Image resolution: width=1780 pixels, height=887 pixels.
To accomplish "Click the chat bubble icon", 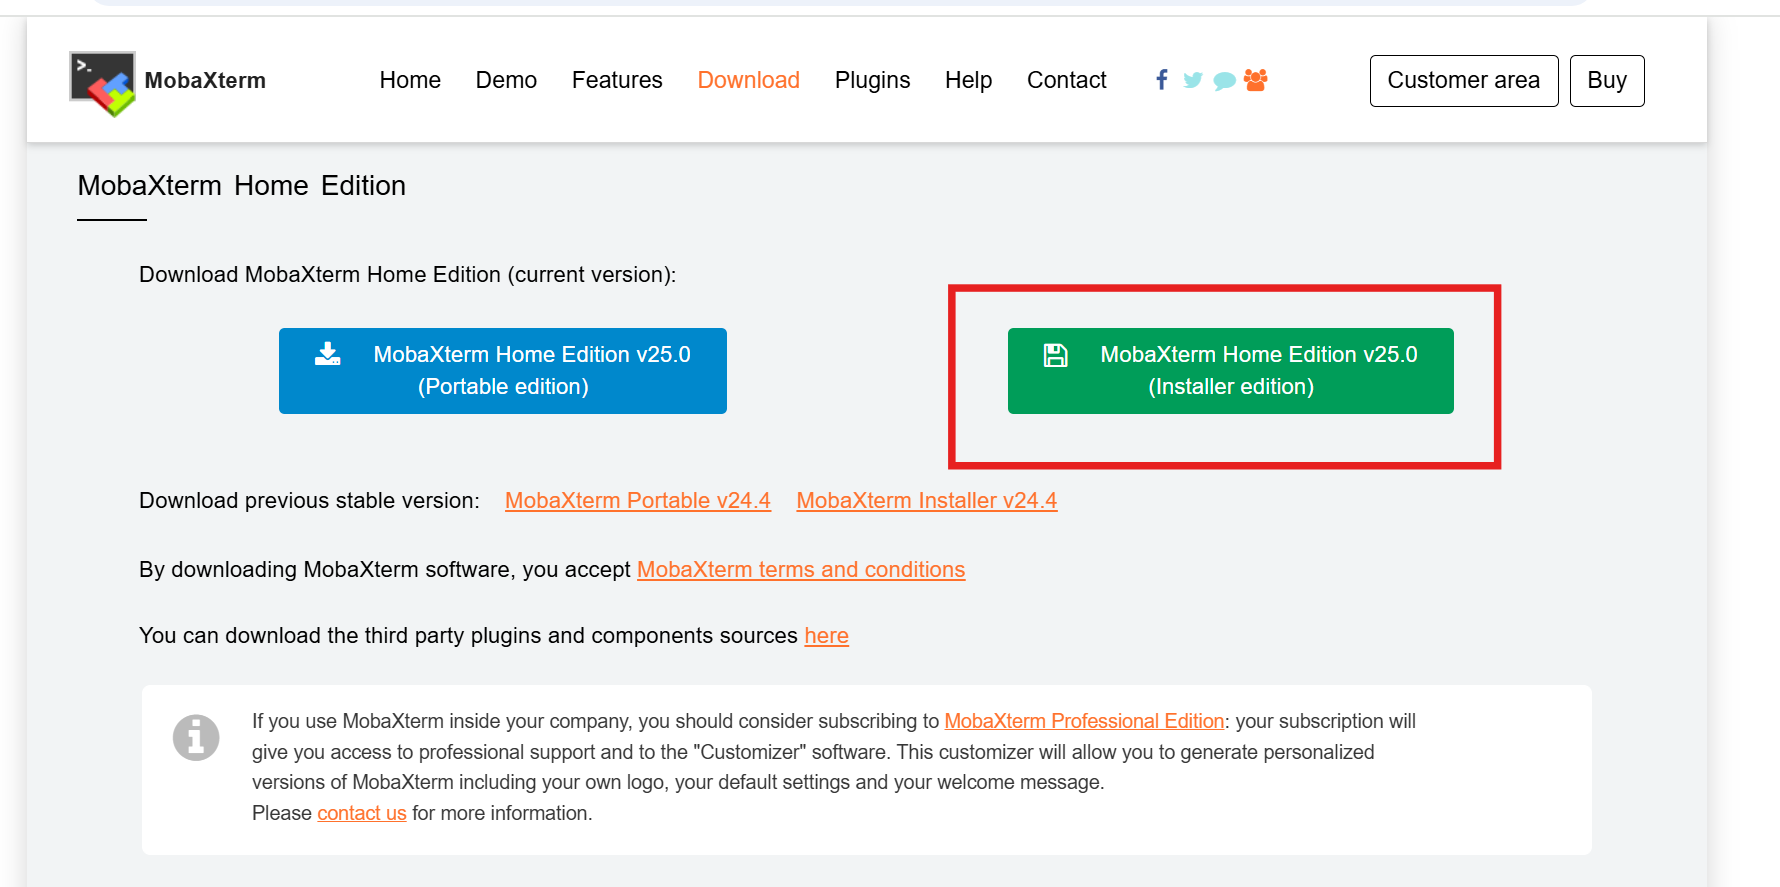I will click(x=1224, y=81).
